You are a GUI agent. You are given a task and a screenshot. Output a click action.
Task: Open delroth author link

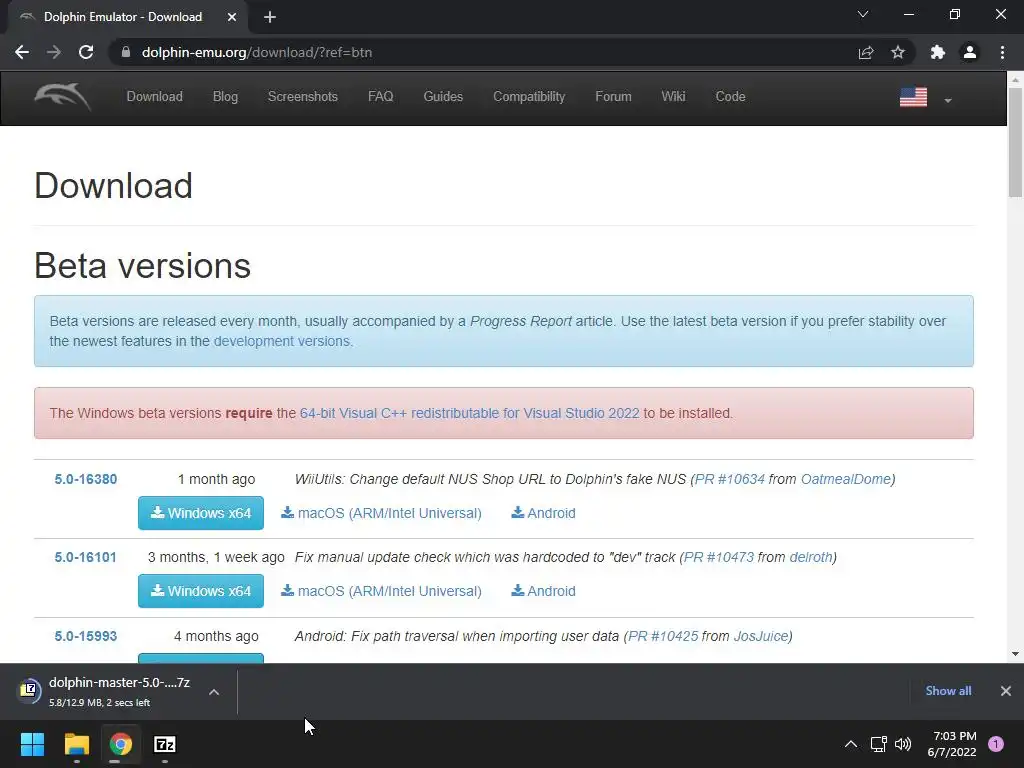811,558
